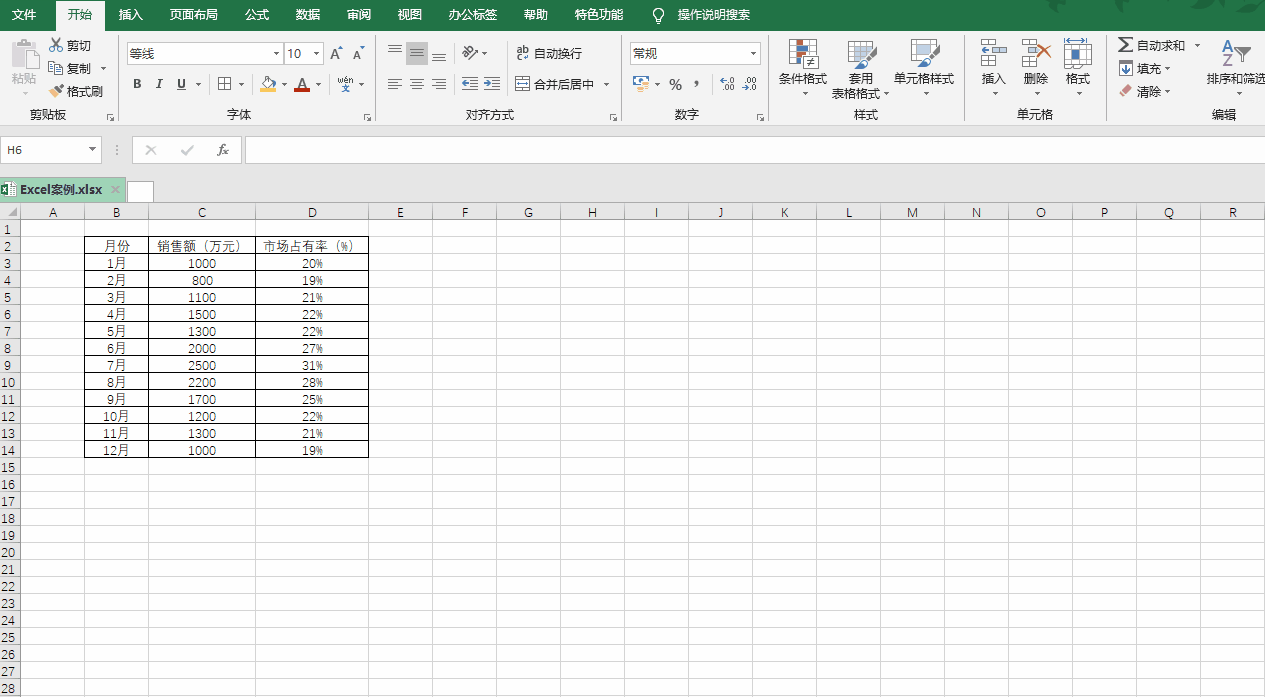Click the percent style icon
The image size is (1265, 697).
(x=675, y=85)
